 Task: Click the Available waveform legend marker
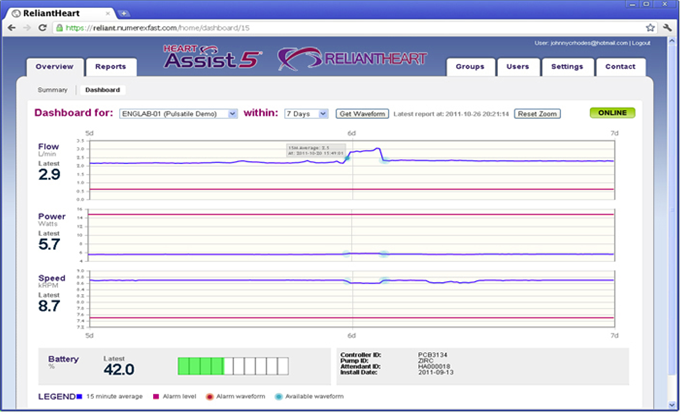(278, 397)
